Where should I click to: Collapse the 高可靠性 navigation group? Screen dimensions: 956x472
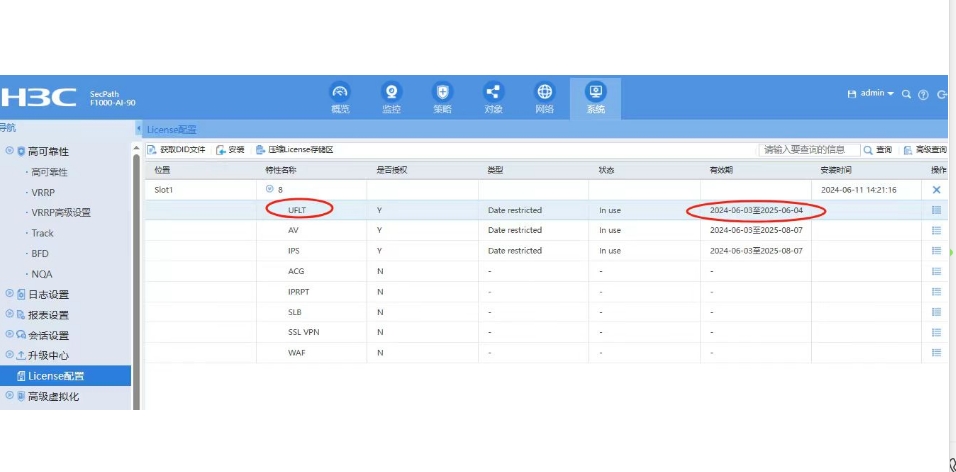tap(9, 151)
